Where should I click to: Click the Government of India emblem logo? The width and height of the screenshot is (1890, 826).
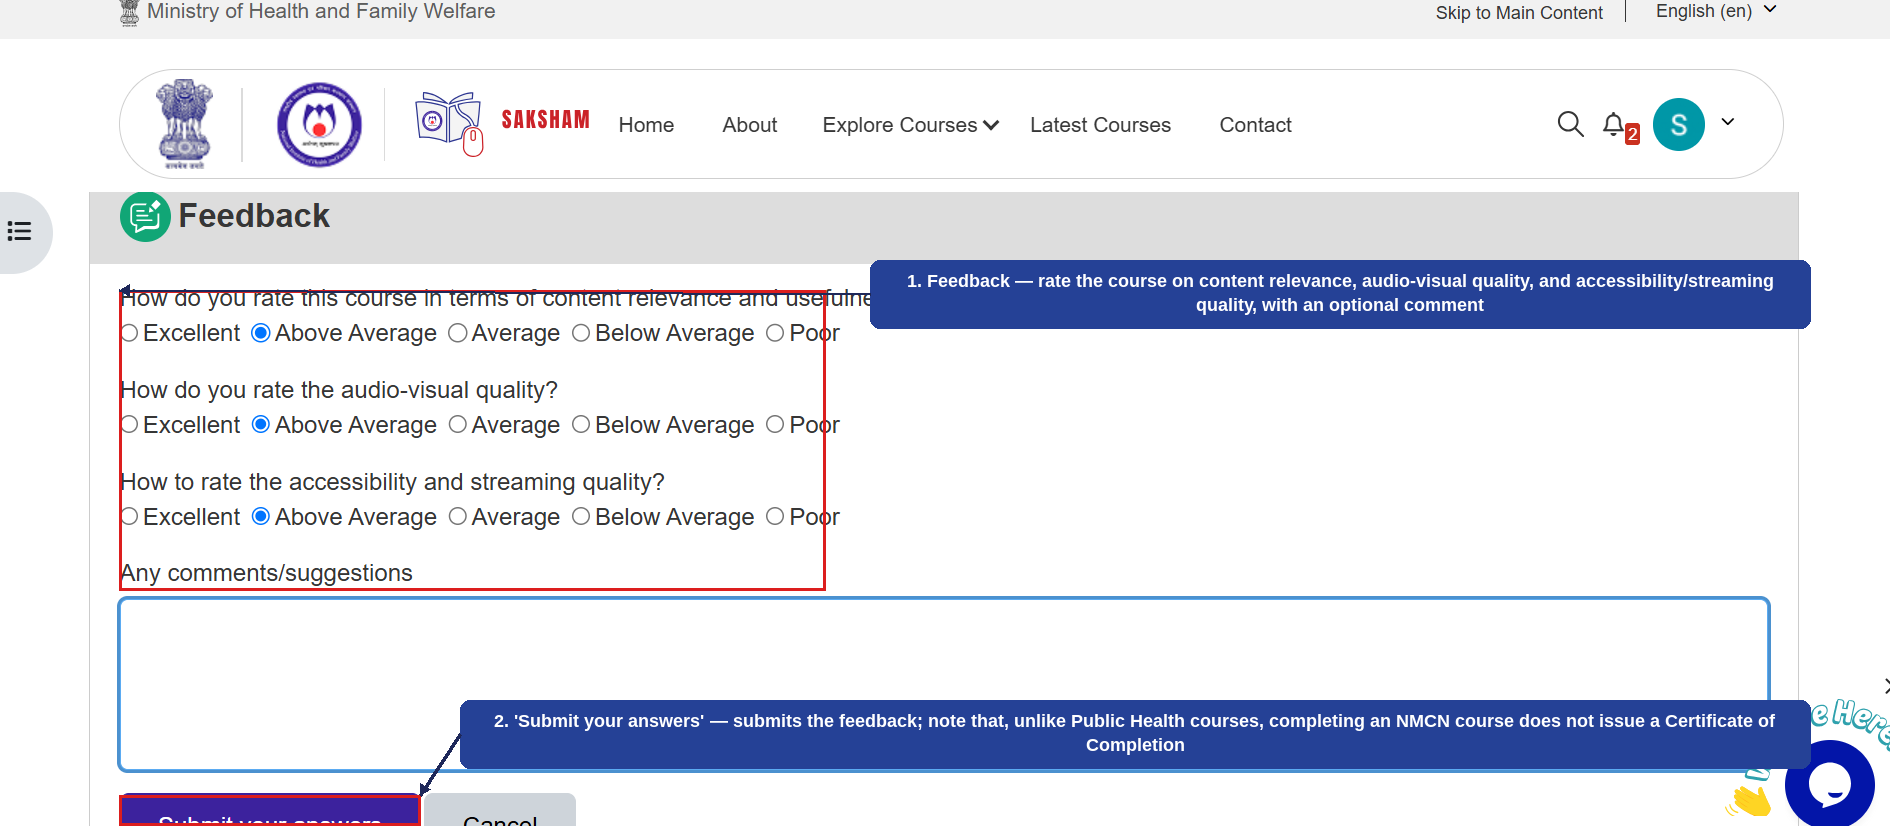point(184,124)
